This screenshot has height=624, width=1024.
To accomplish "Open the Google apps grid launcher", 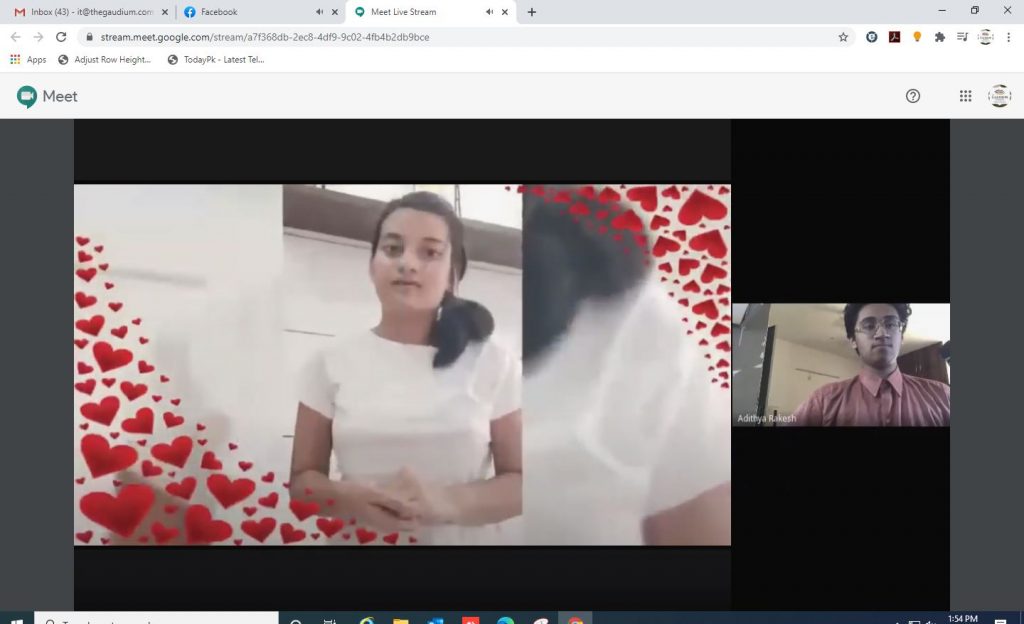I will 965,96.
